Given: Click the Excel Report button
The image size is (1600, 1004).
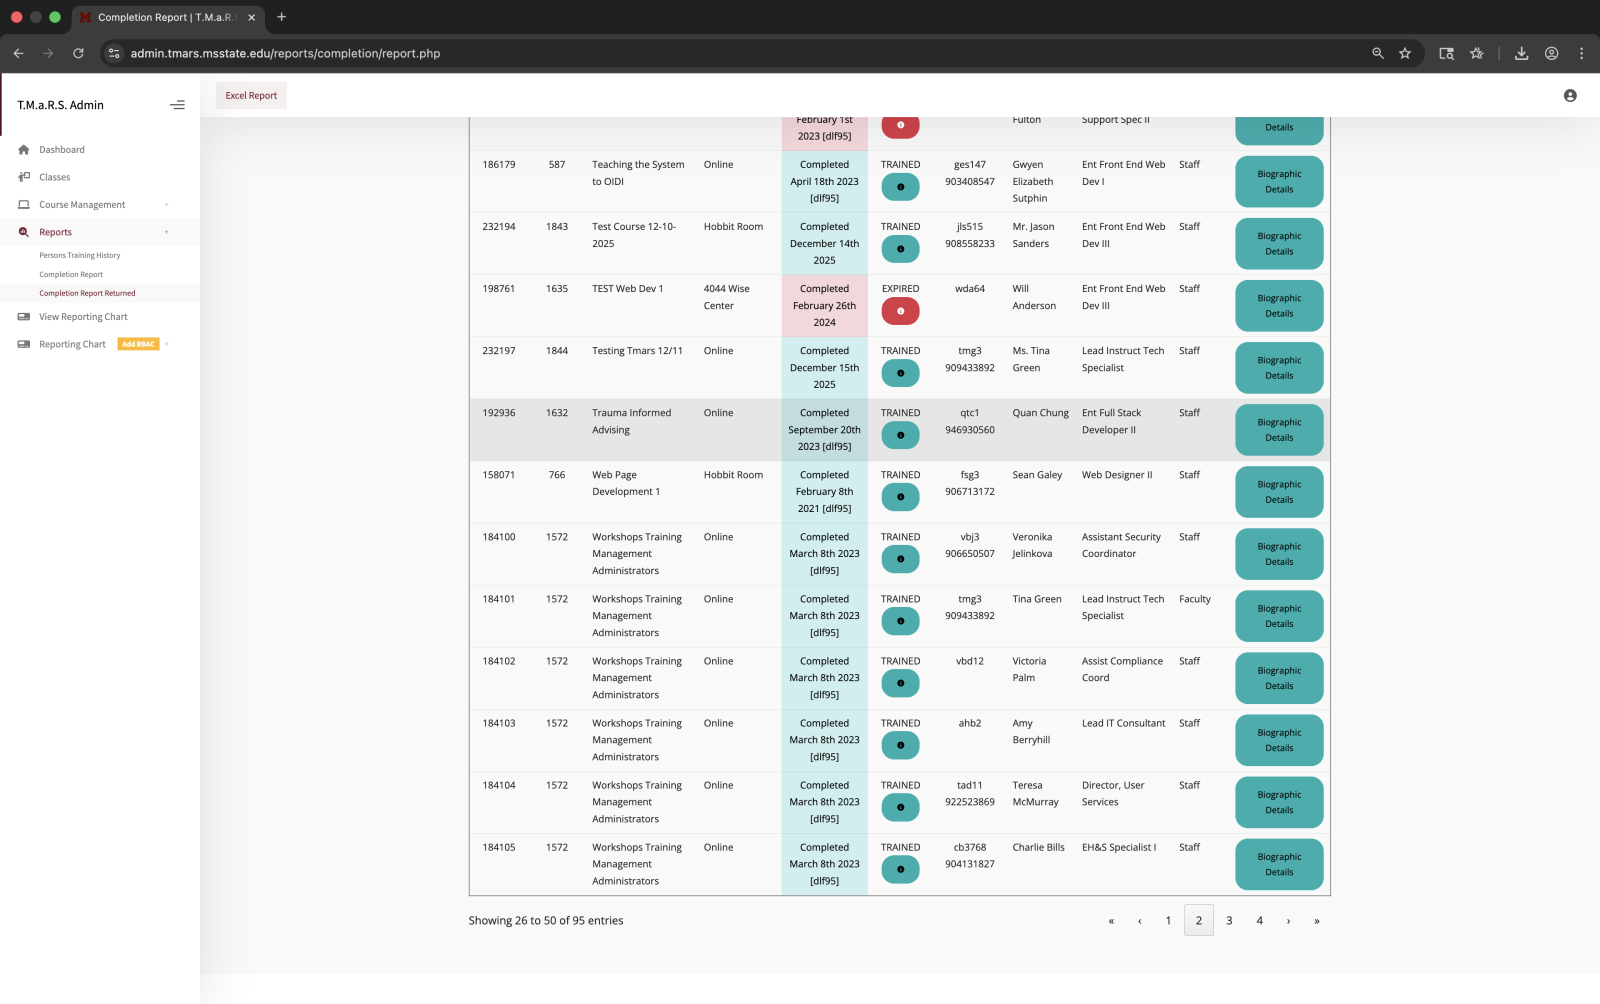Looking at the screenshot, I should 250,95.
